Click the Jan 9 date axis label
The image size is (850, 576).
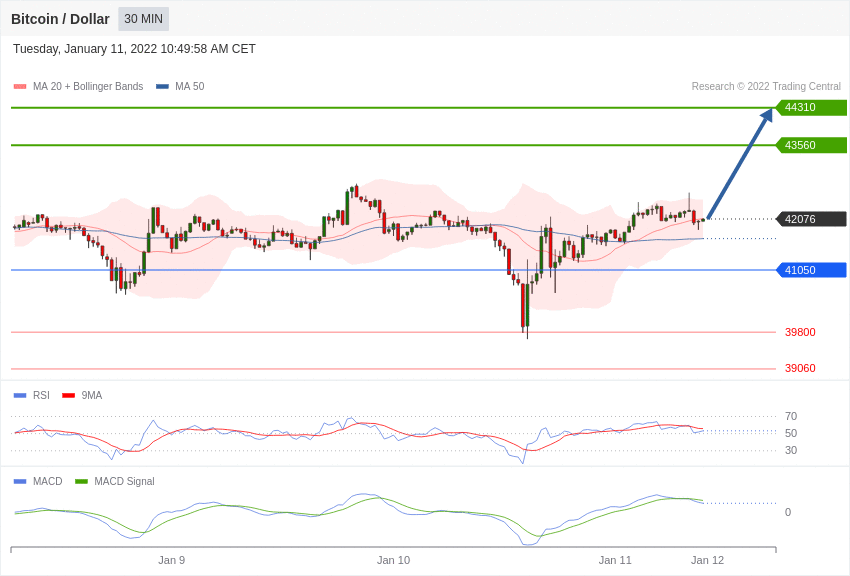(171, 560)
